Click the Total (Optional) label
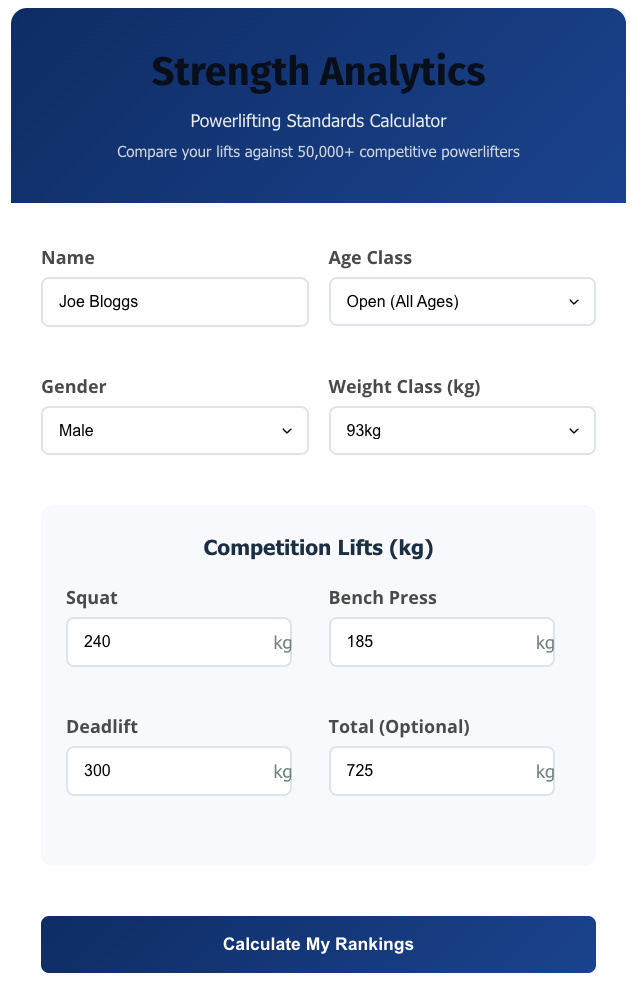 399,727
